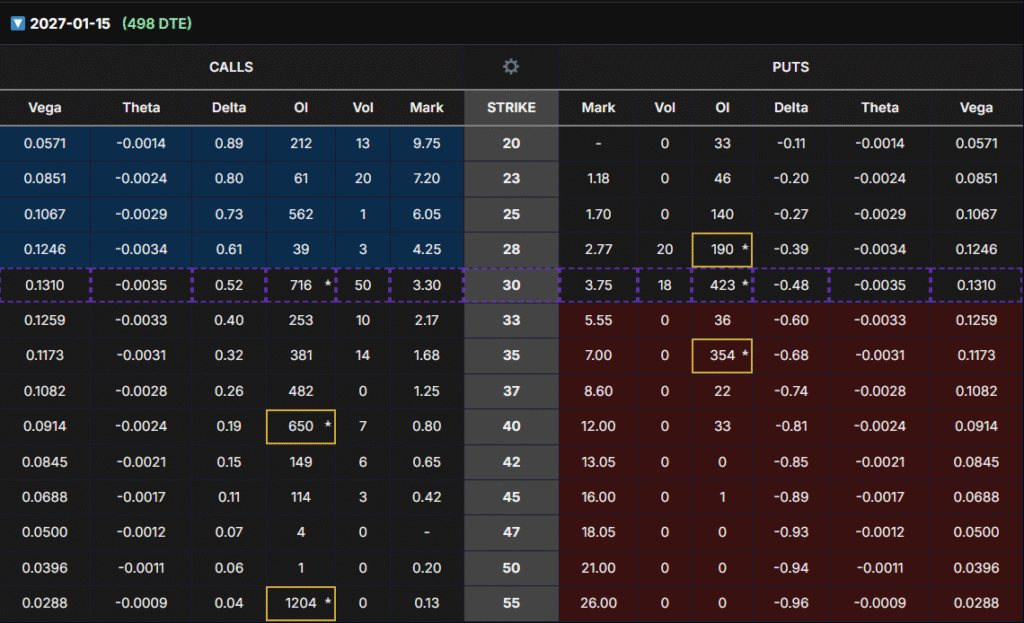Image resolution: width=1024 pixels, height=623 pixels.
Task: Click the calls Vega column header
Action: click(x=45, y=108)
